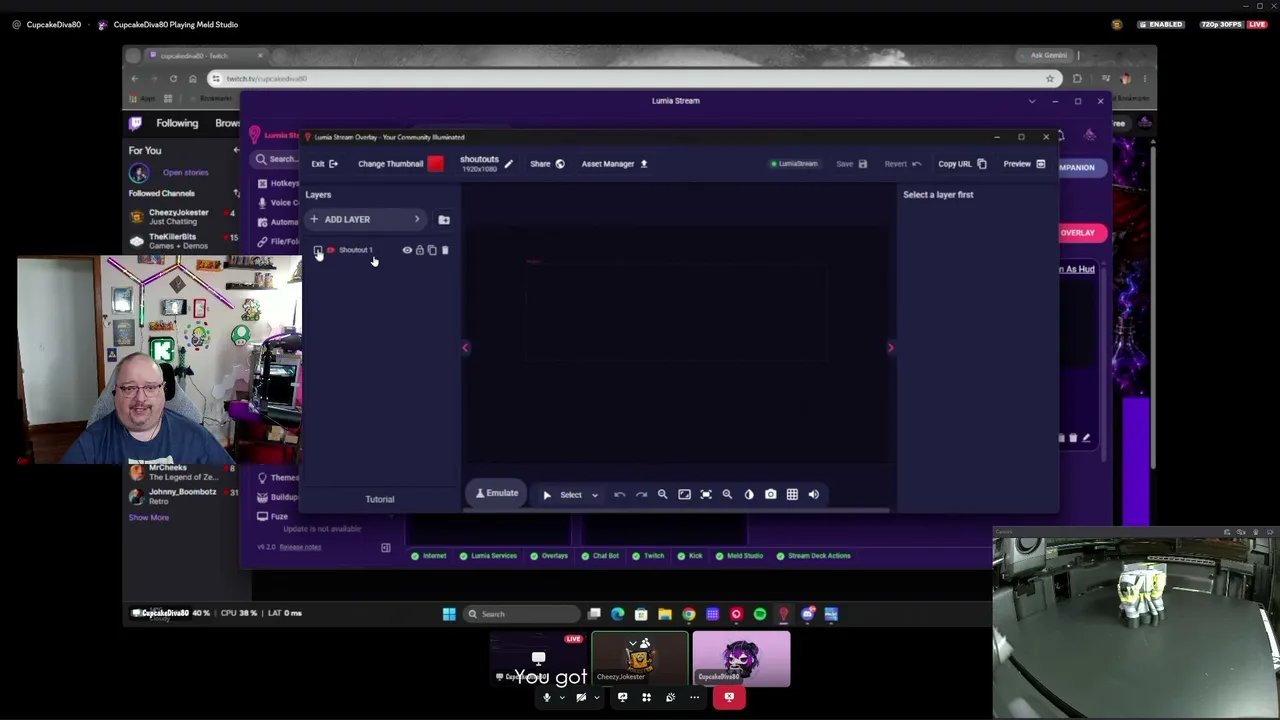1280x720 pixels.
Task: Click the Twitch address bar URL
Action: tap(266, 79)
